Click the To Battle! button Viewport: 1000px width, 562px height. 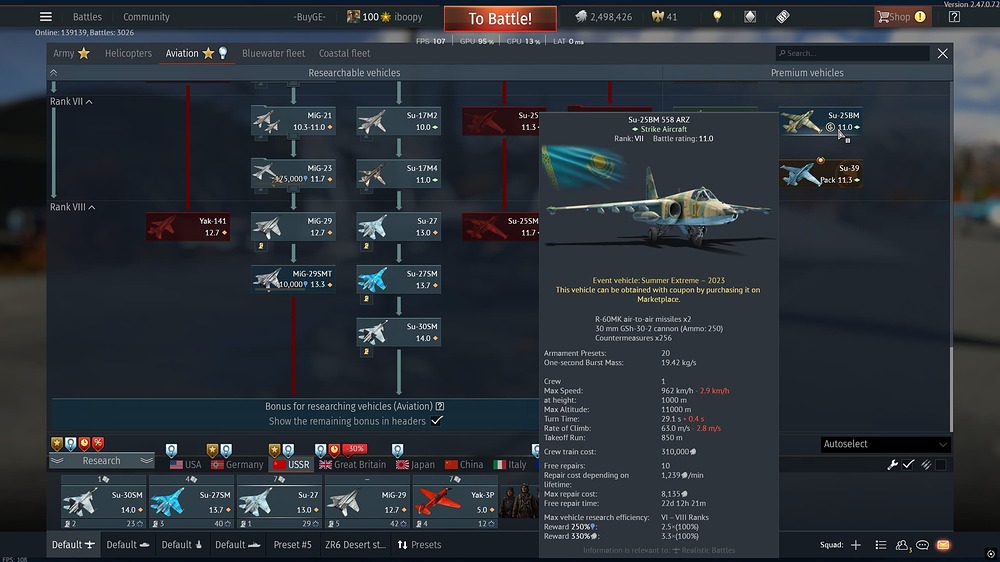click(x=500, y=18)
